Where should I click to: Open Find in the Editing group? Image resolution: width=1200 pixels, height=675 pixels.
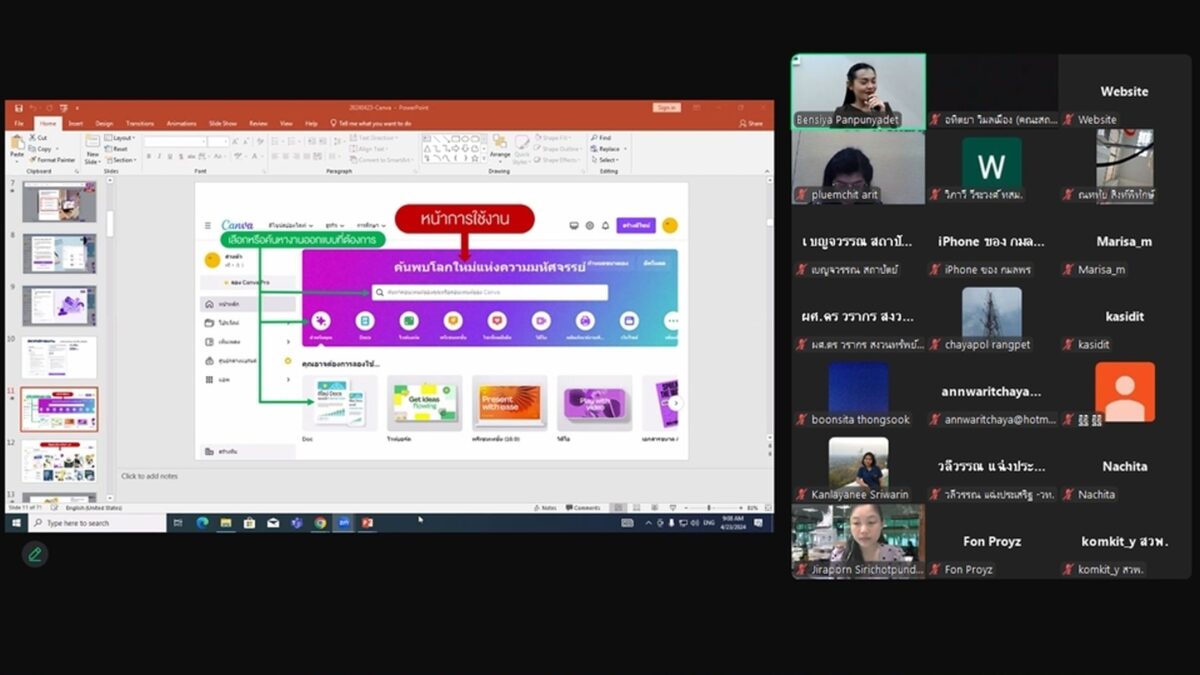point(601,138)
